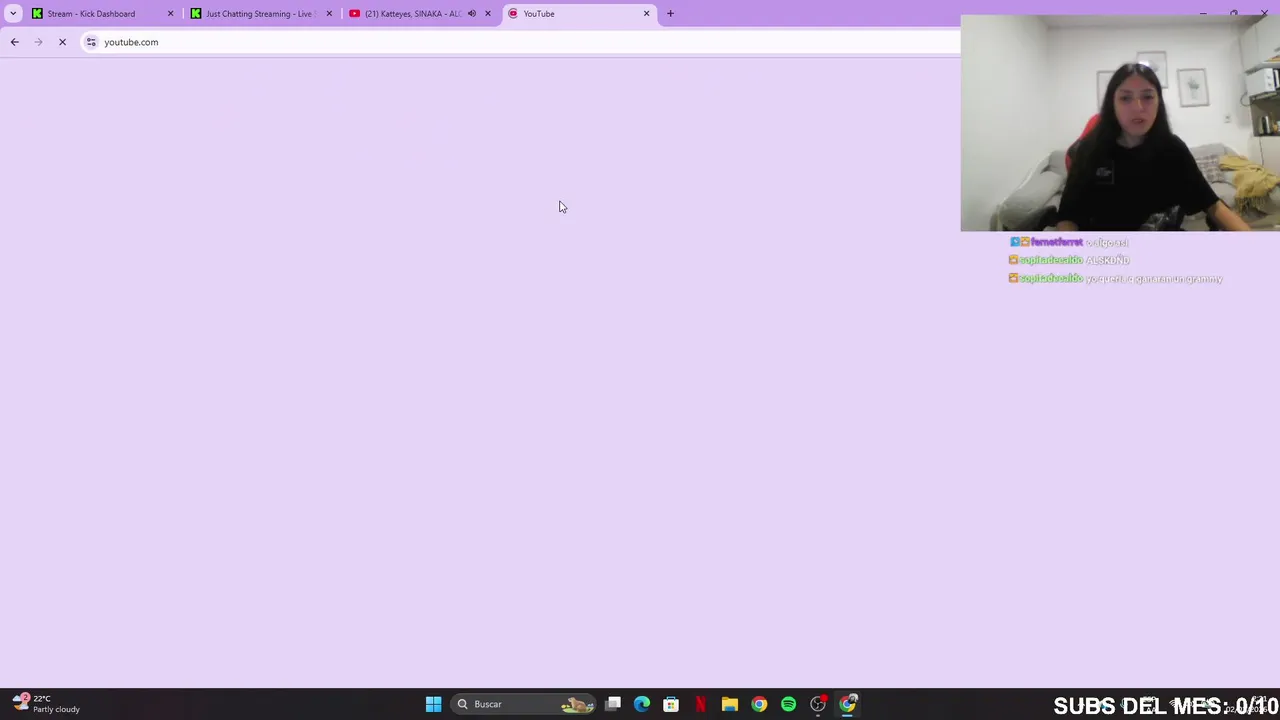Image resolution: width=1280 pixels, height=720 pixels.
Task: Open a new browser tab
Action: (x=670, y=14)
